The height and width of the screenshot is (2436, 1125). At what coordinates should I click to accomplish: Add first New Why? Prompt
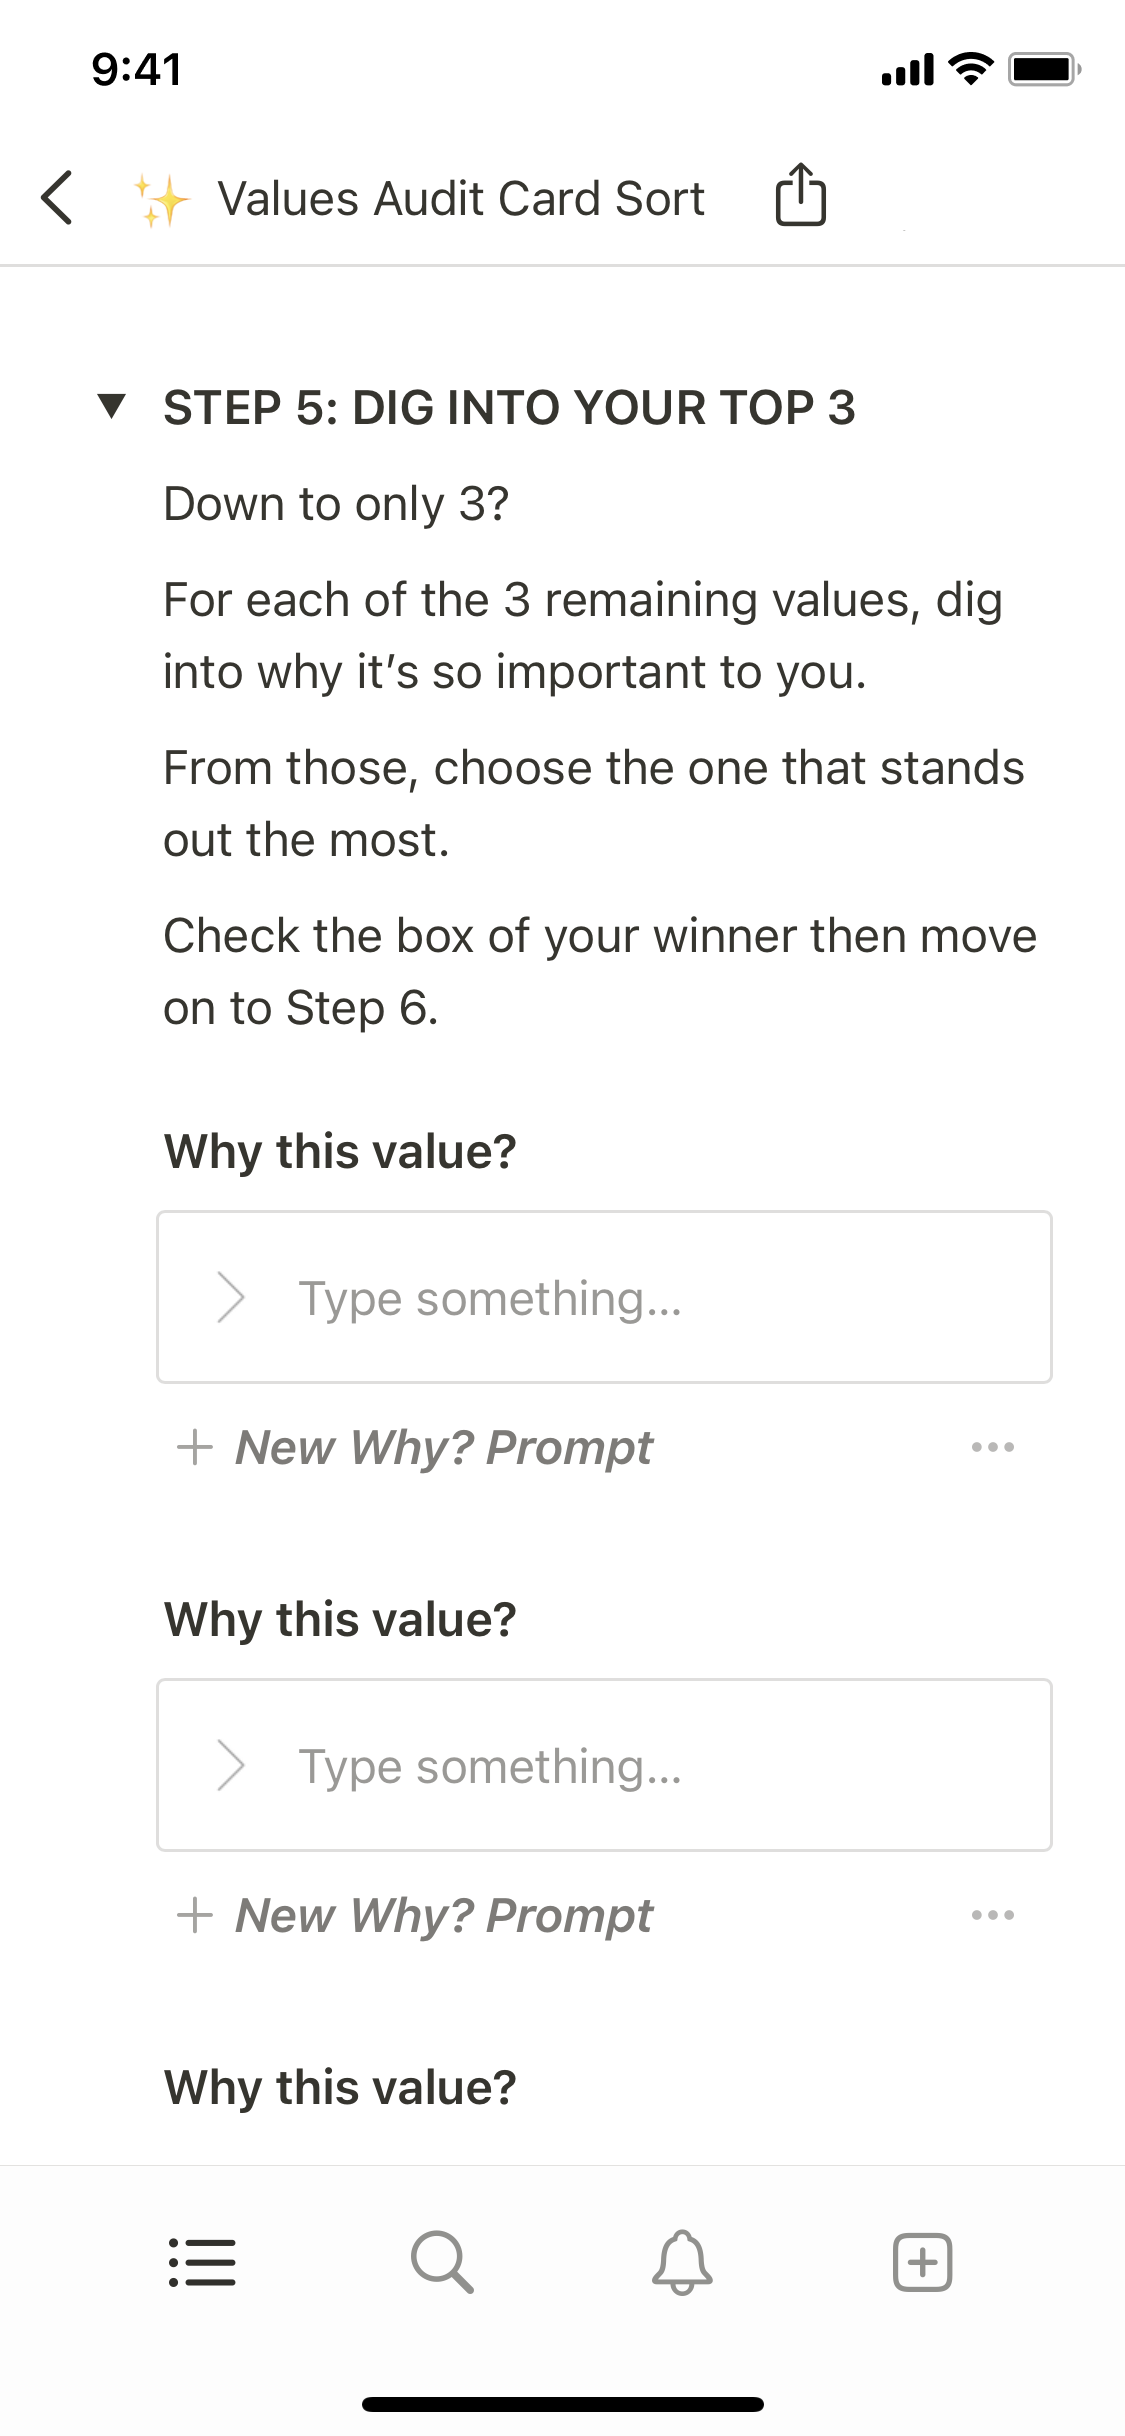coord(444,1447)
